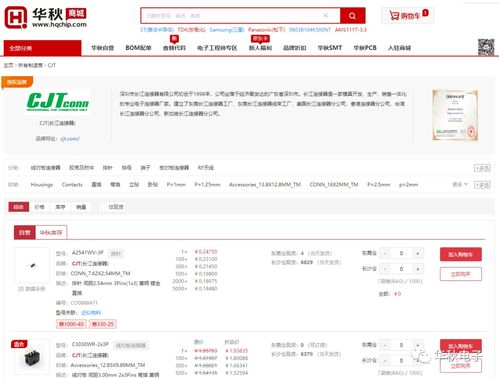Viewport: 499px width, 378px height.
Task: Expand the 更多 packages dropdown
Action: tap(460, 184)
